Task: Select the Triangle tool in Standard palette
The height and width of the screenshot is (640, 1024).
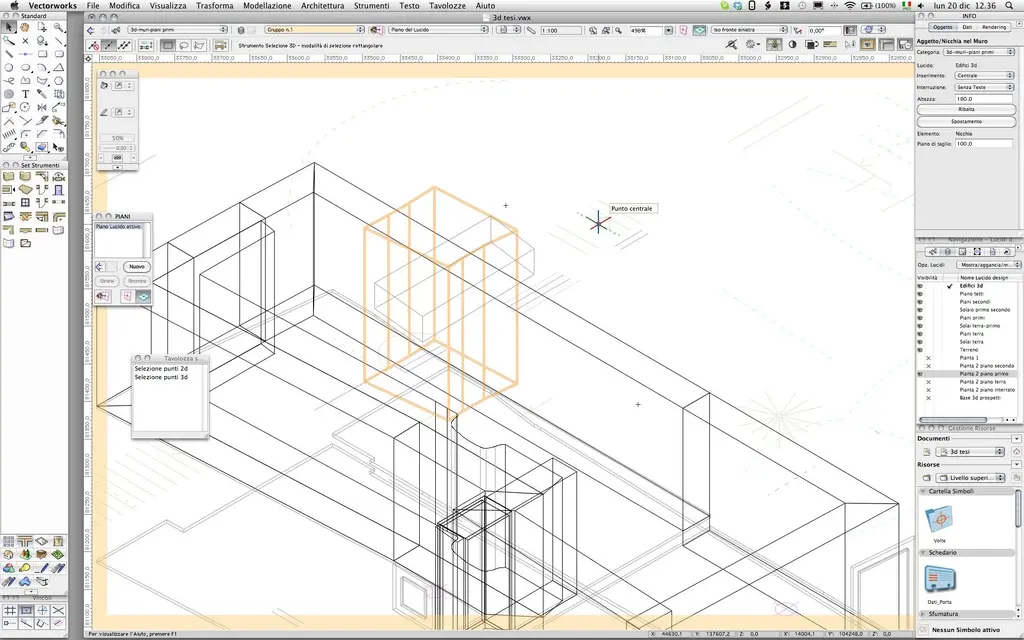Action: tap(59, 67)
